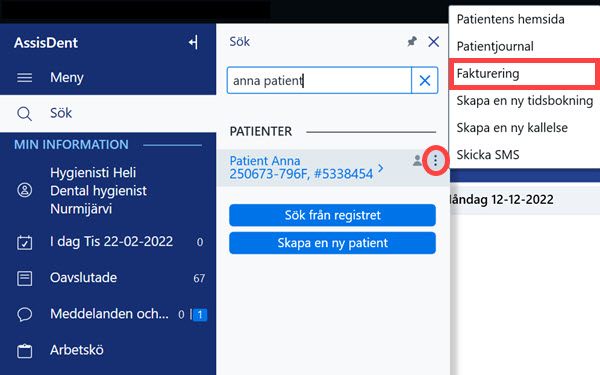Open the Meny hamburger icon
The image size is (600, 375).
click(24, 78)
